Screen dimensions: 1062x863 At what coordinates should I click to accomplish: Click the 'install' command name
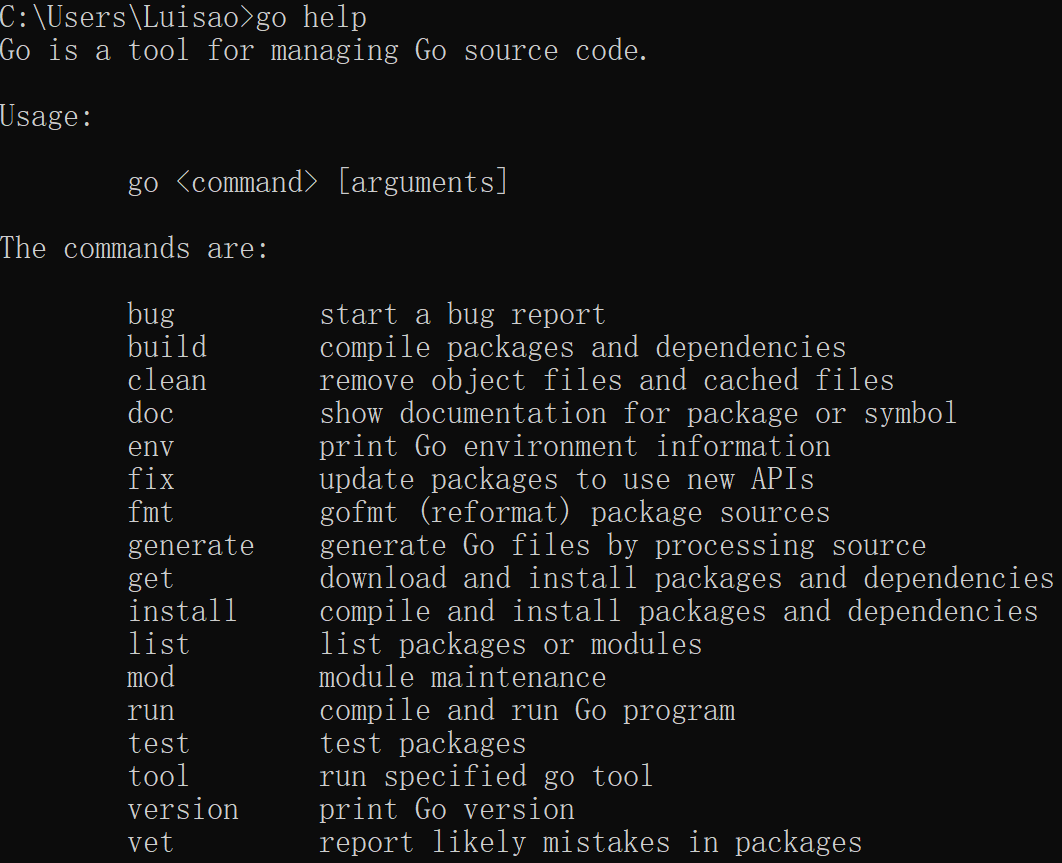tap(183, 612)
